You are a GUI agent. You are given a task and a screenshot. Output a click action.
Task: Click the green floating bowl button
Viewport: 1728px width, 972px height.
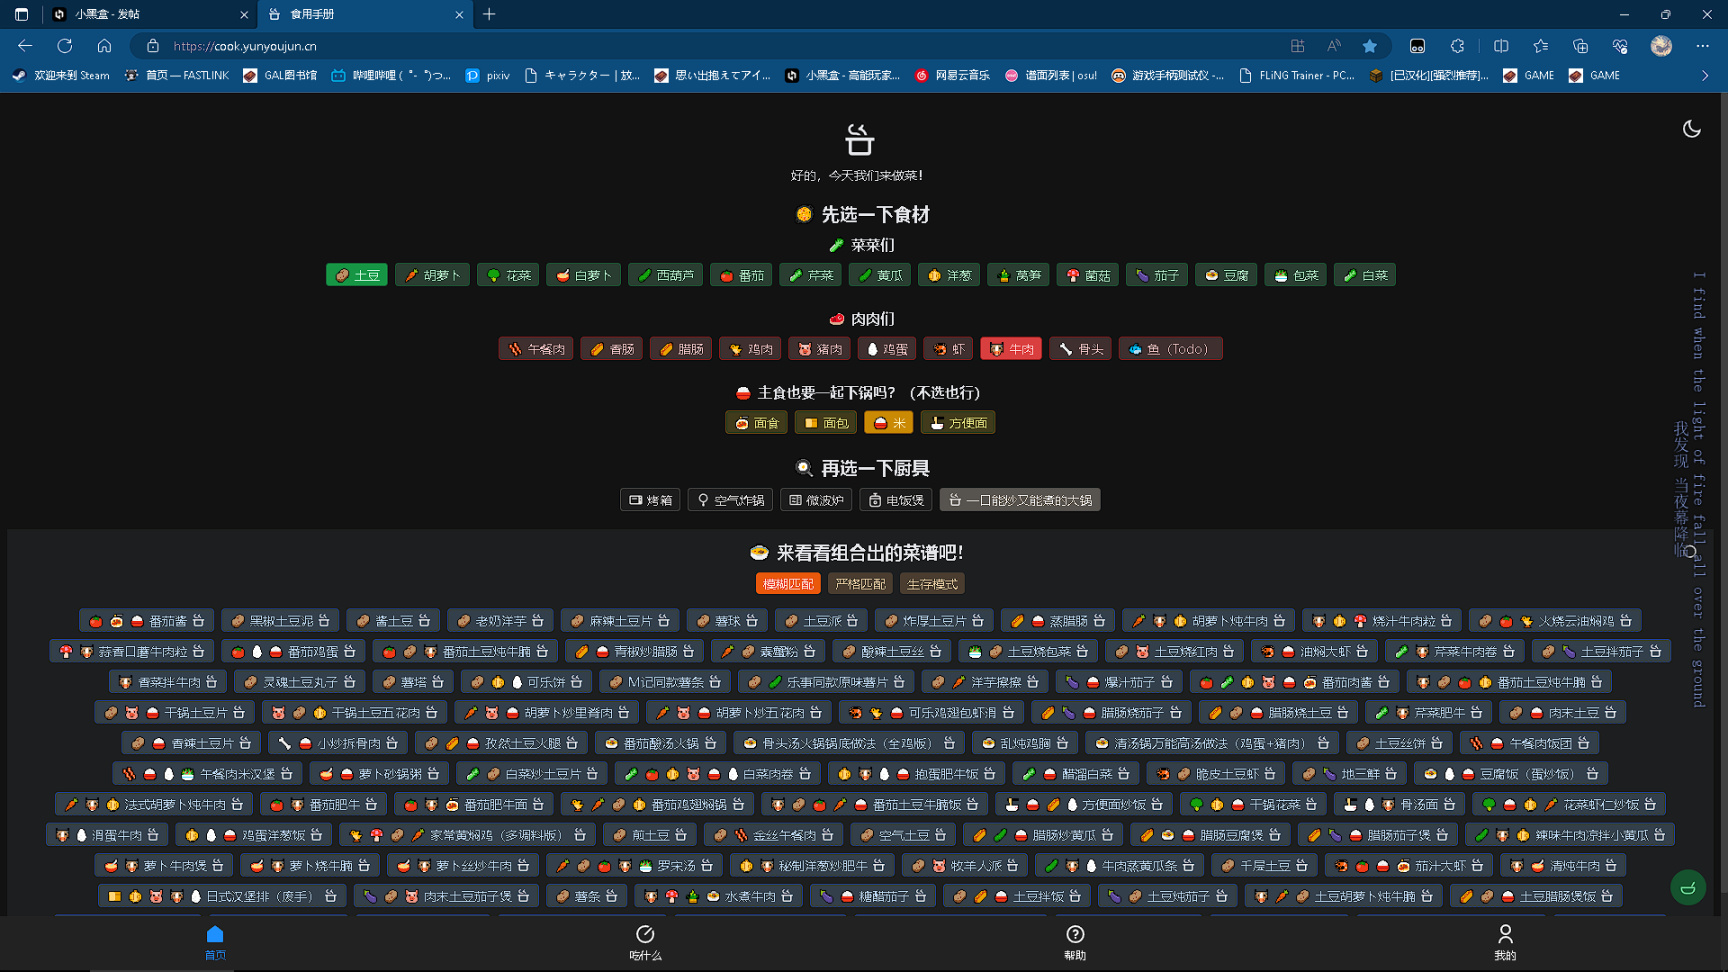(1688, 887)
